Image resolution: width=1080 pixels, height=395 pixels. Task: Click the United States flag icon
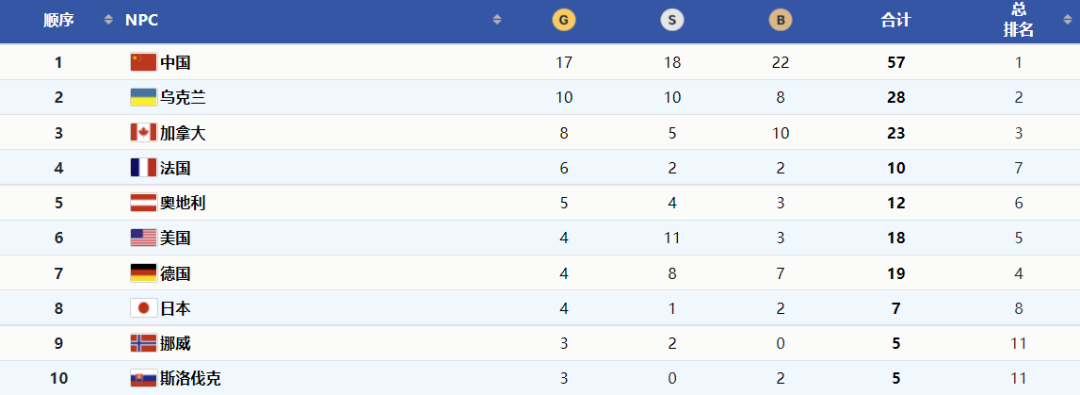tap(143, 238)
